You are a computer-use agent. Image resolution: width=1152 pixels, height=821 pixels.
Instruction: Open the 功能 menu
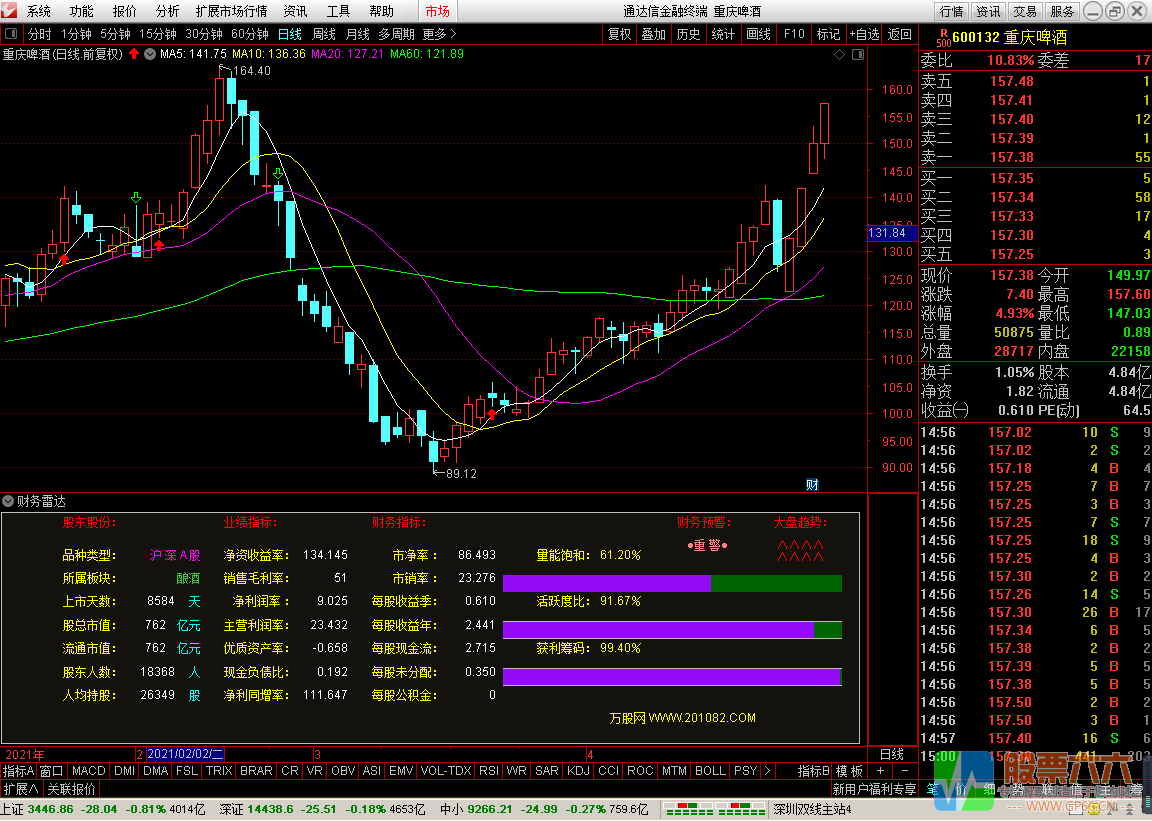[x=82, y=11]
